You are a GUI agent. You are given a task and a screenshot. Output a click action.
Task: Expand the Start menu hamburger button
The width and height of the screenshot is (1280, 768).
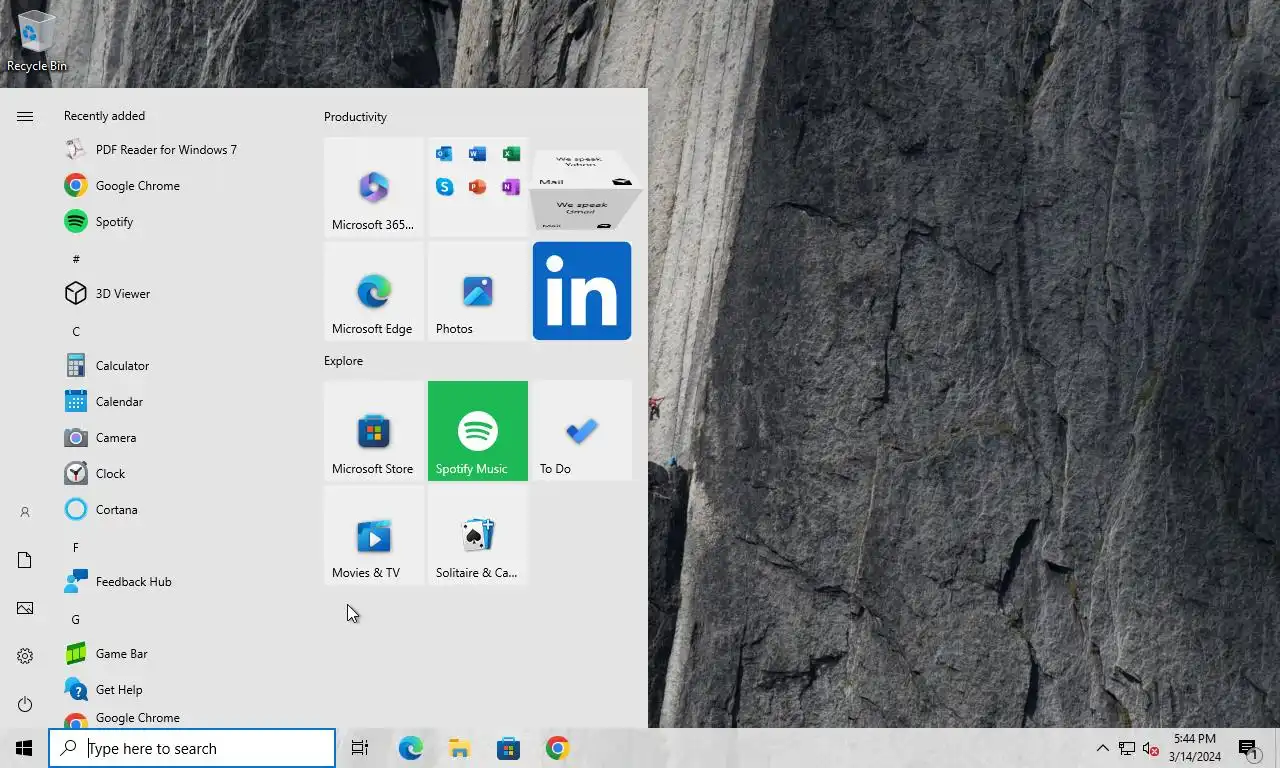click(25, 117)
